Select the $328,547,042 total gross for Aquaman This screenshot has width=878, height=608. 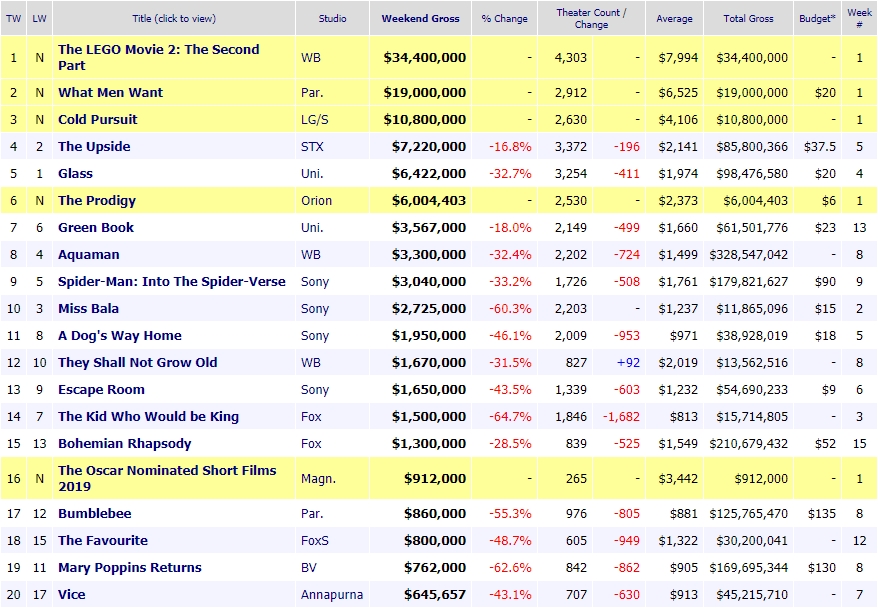click(x=749, y=254)
